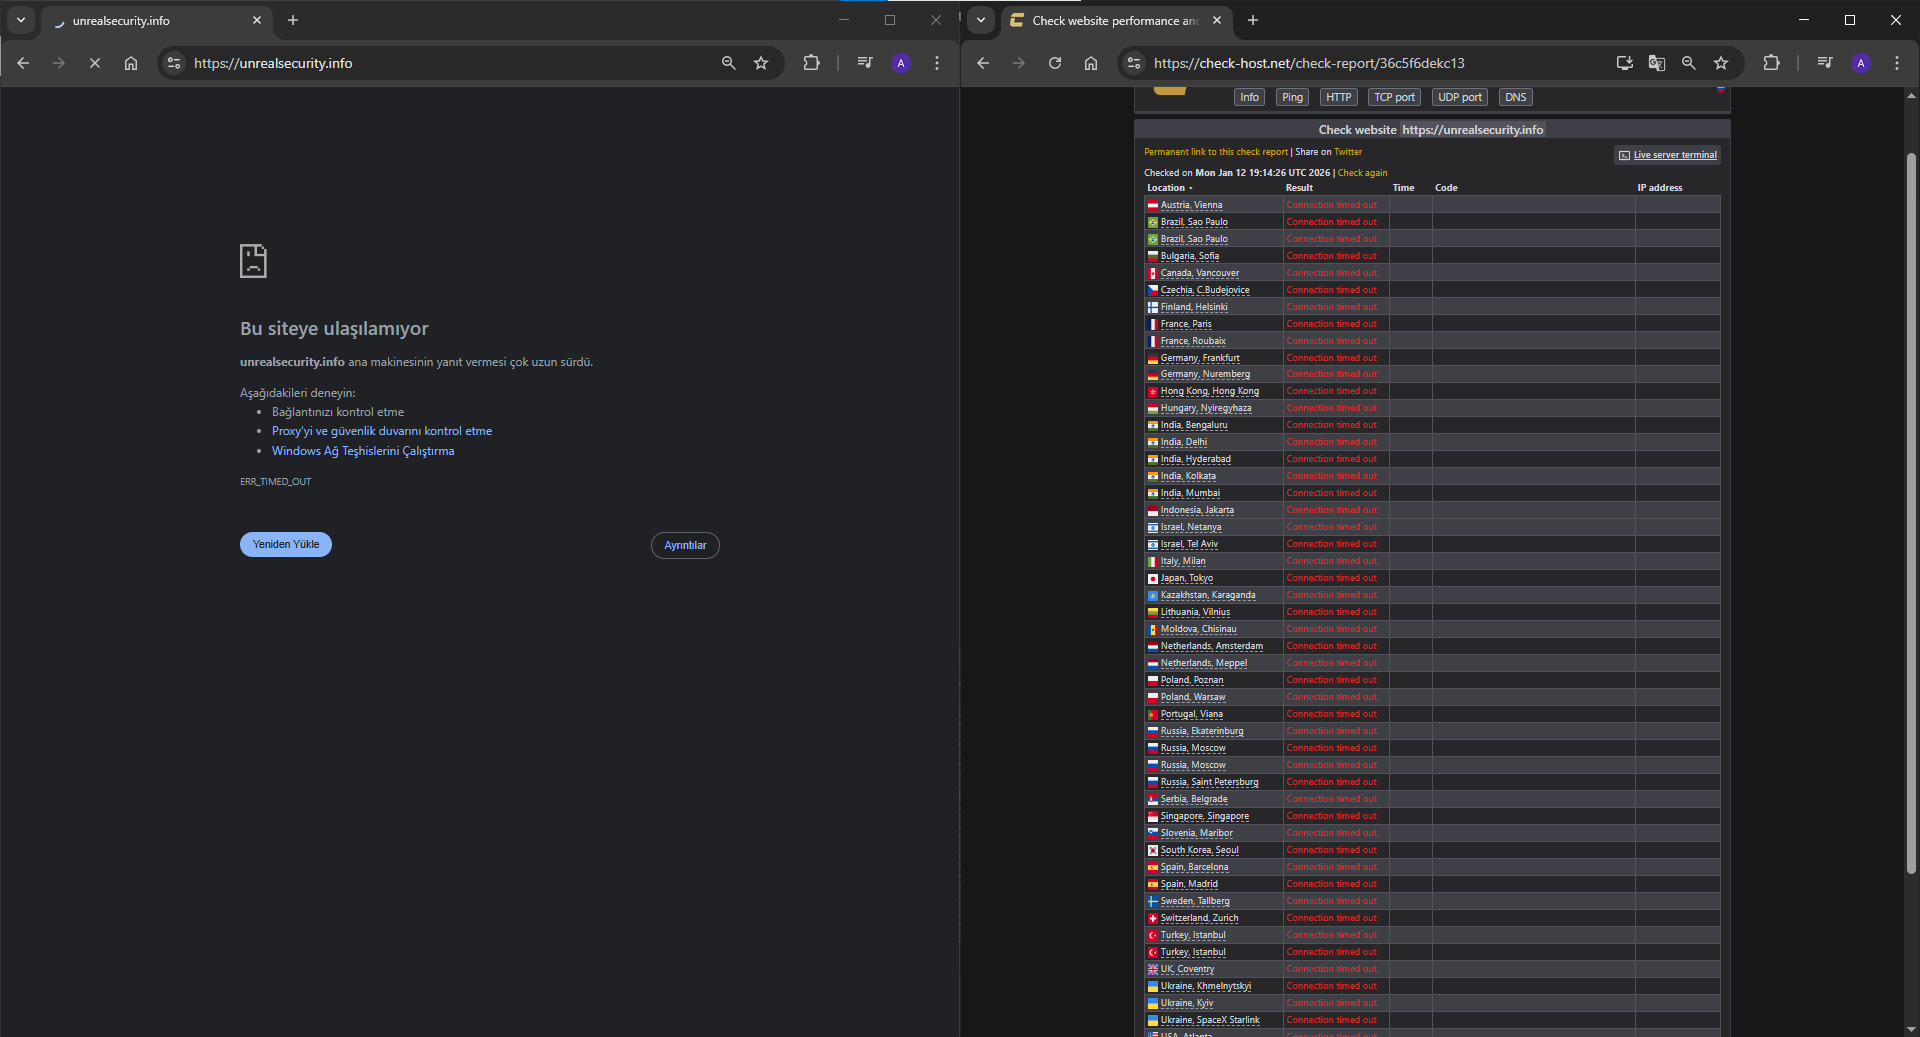Open the profile avatar in the unrealsecurity.info window

click(901, 63)
